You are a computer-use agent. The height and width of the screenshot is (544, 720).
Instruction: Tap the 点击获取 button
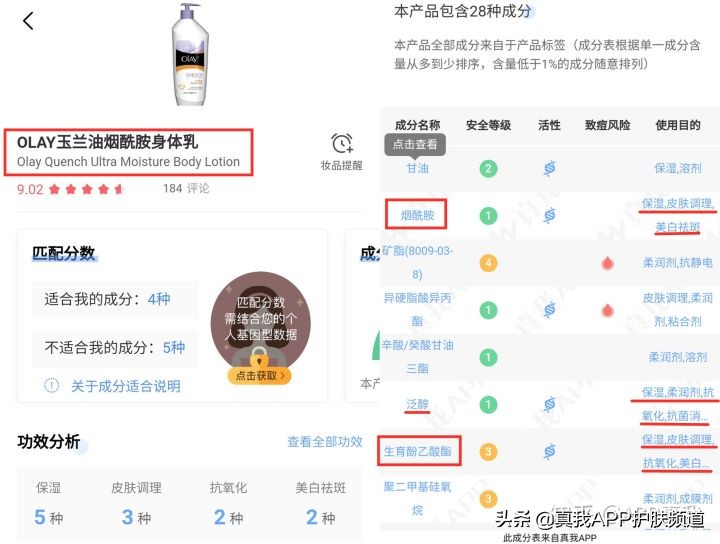click(259, 376)
